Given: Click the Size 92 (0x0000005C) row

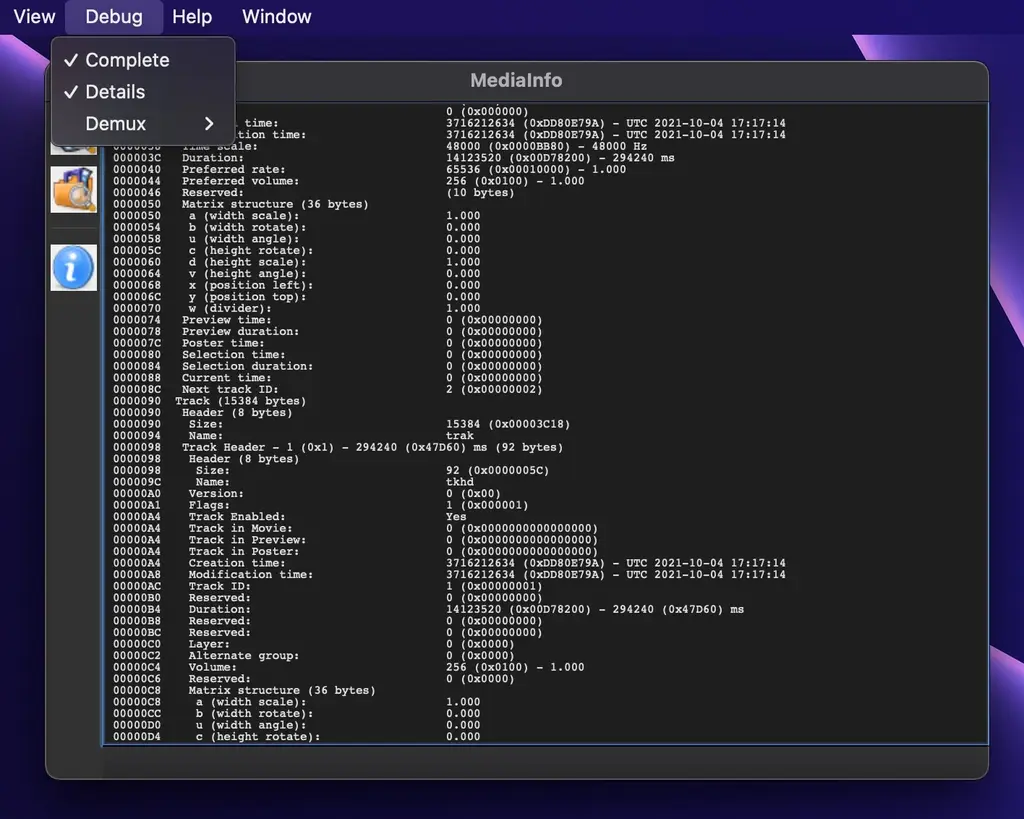Looking at the screenshot, I should [x=331, y=471].
